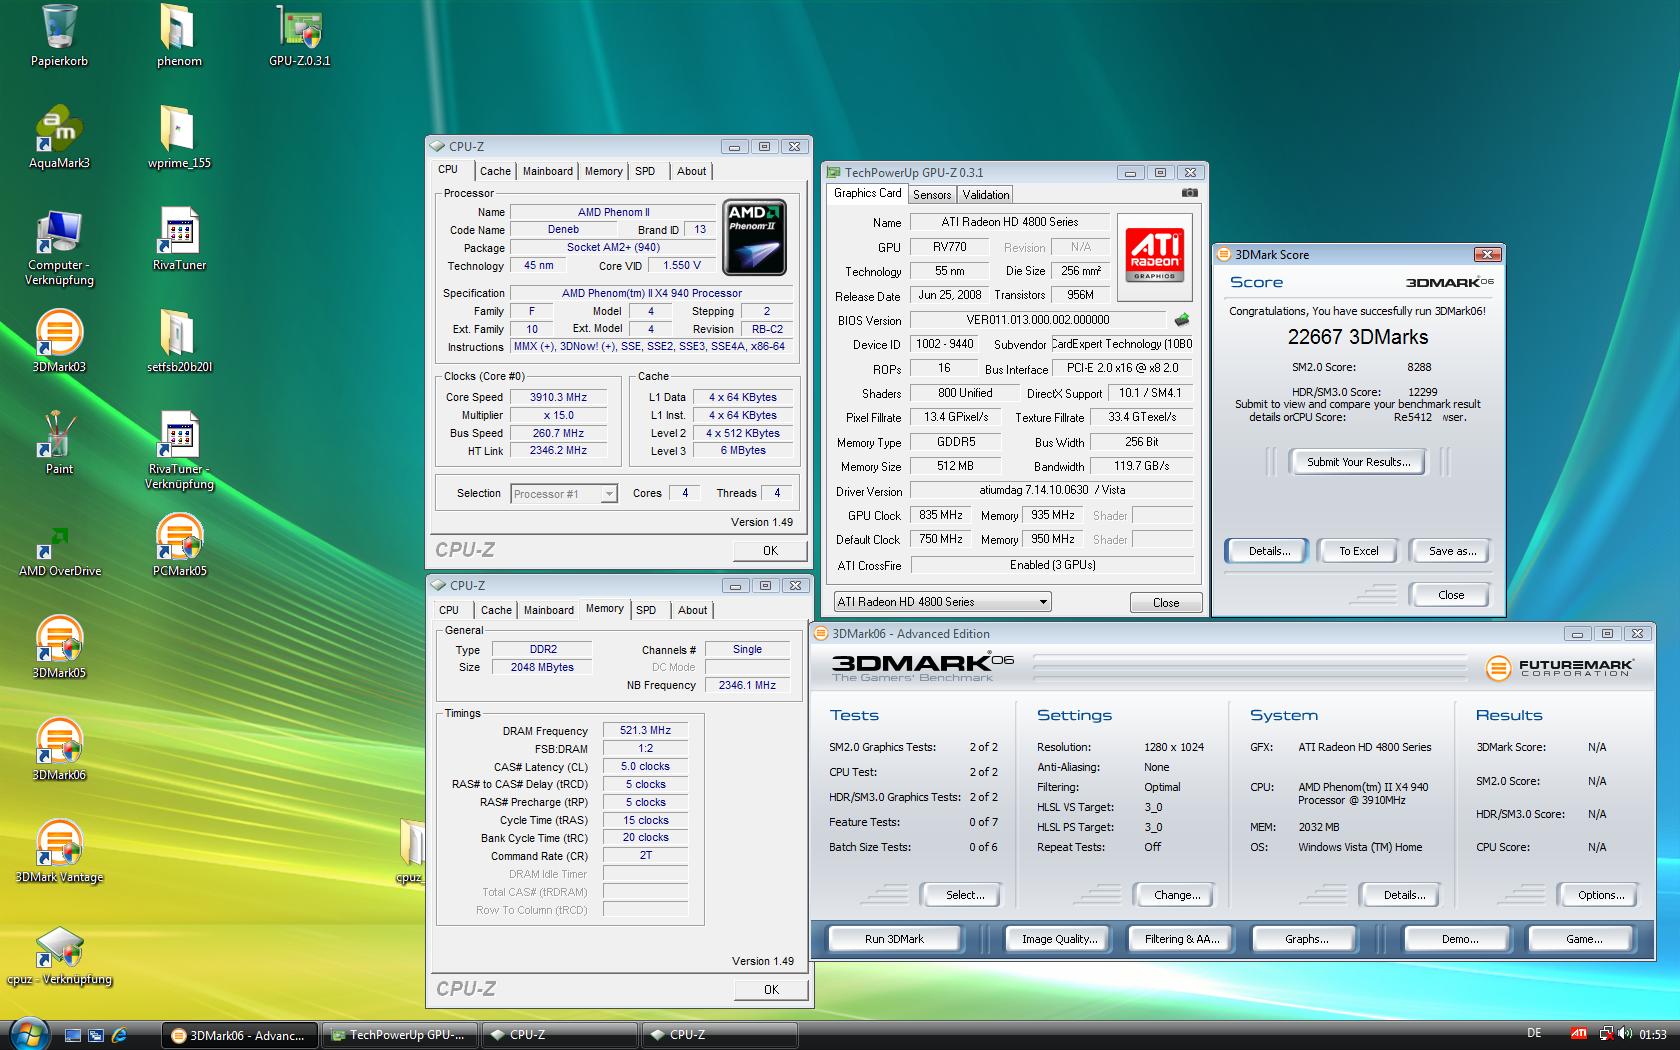The height and width of the screenshot is (1050, 1680).
Task: Switch to TechPowerUp GPU-Z taskbar button
Action: point(398,1035)
